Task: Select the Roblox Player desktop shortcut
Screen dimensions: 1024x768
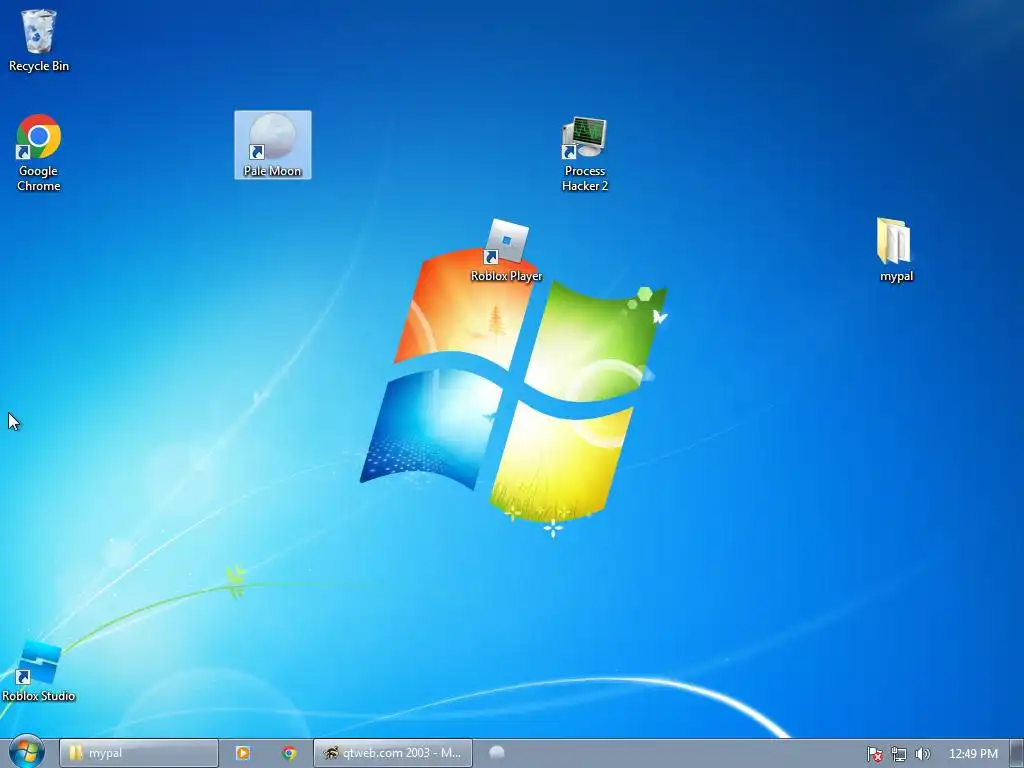Action: click(507, 251)
